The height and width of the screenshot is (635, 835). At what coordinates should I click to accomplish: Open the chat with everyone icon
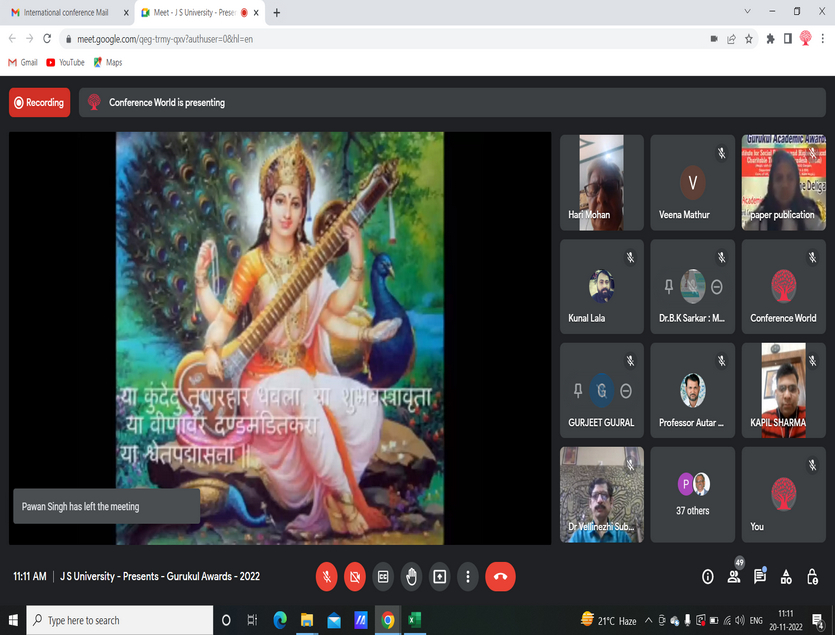[760, 576]
